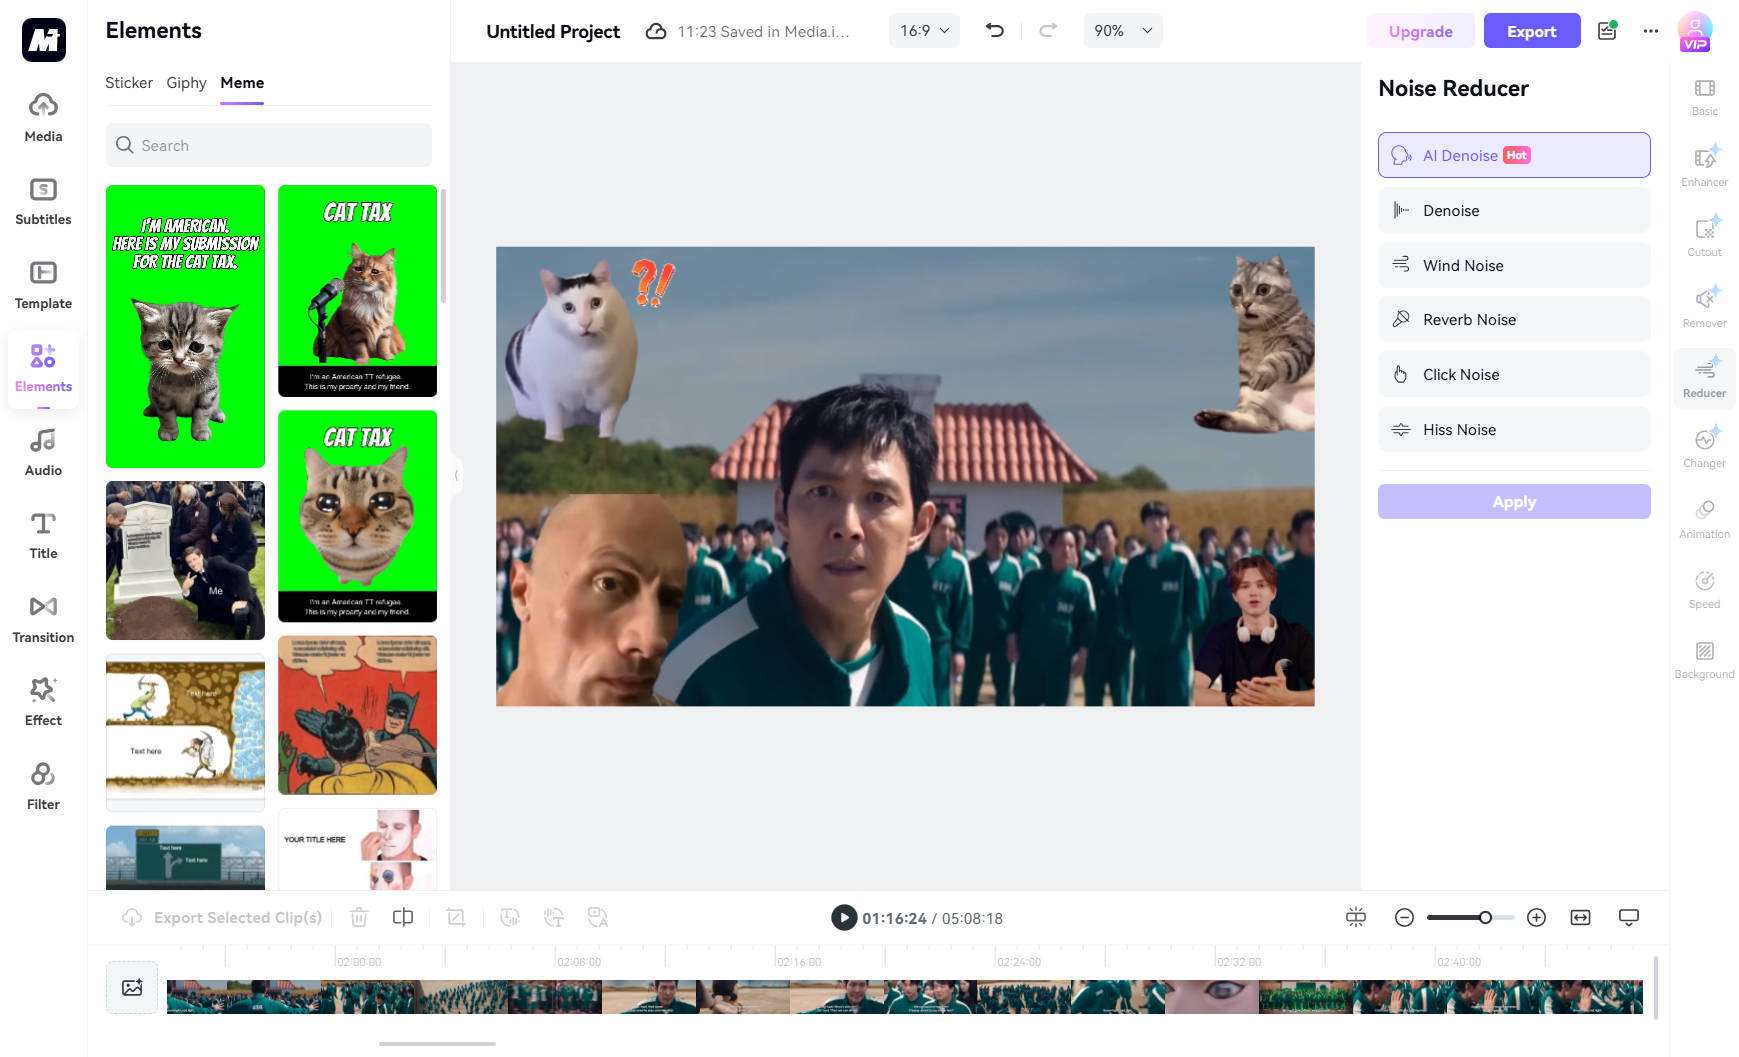Image resolution: width=1739 pixels, height=1057 pixels.
Task: Open the 16:9 aspect ratio dropdown
Action: [922, 30]
